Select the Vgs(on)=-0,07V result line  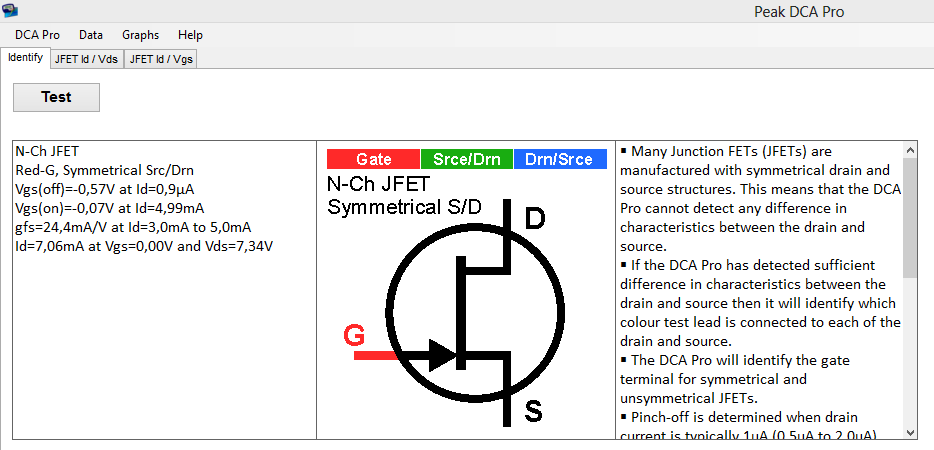[111, 209]
